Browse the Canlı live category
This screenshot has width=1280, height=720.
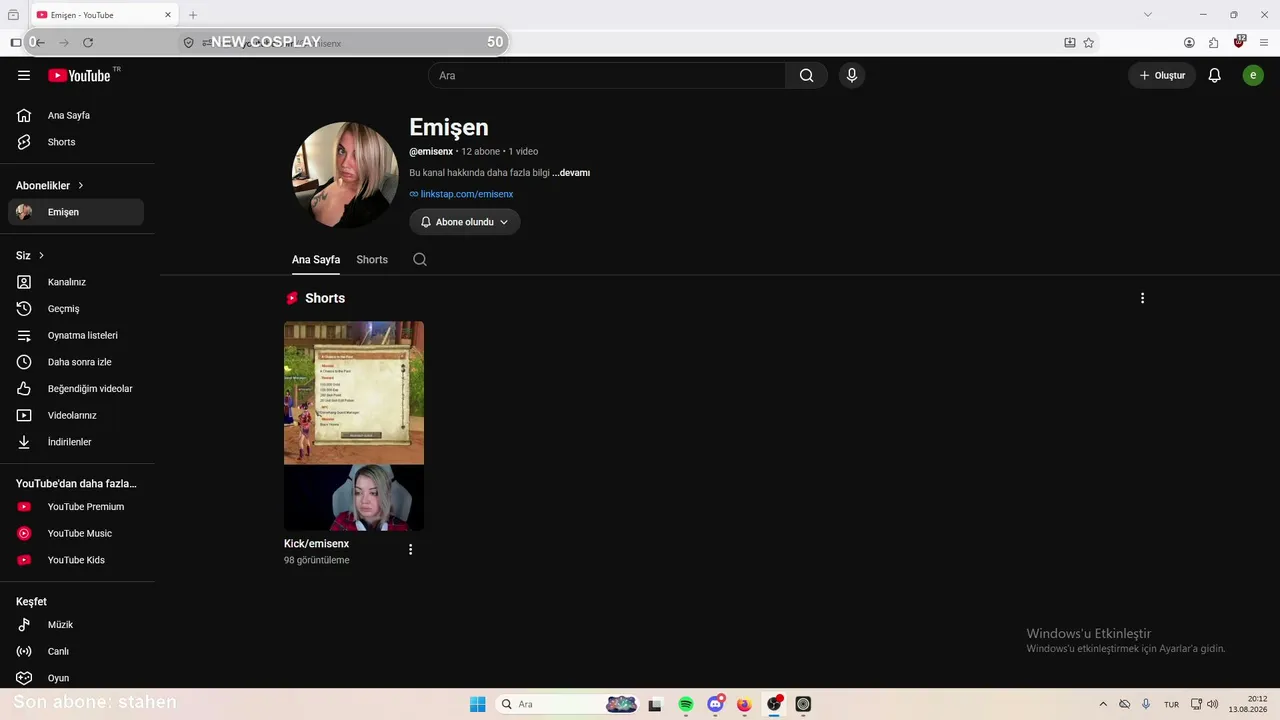76,651
